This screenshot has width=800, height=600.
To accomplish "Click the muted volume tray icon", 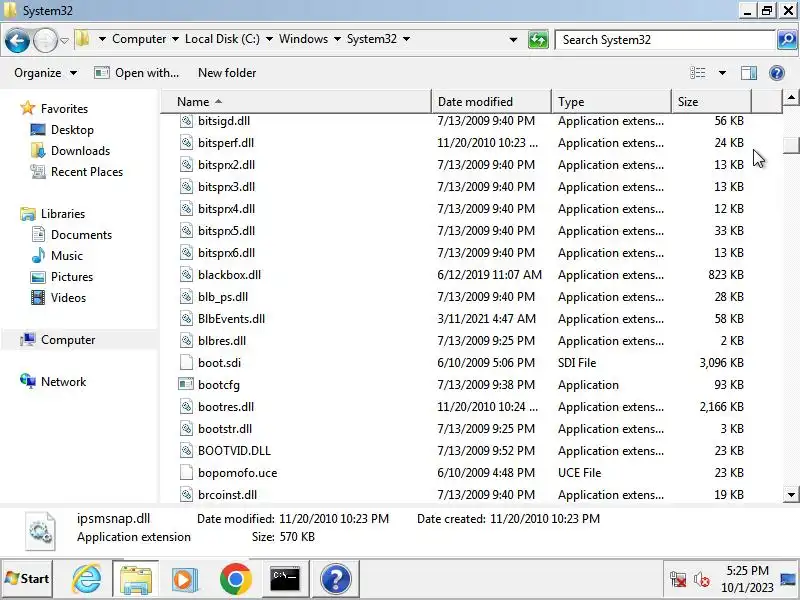I will pyautogui.click(x=702, y=580).
